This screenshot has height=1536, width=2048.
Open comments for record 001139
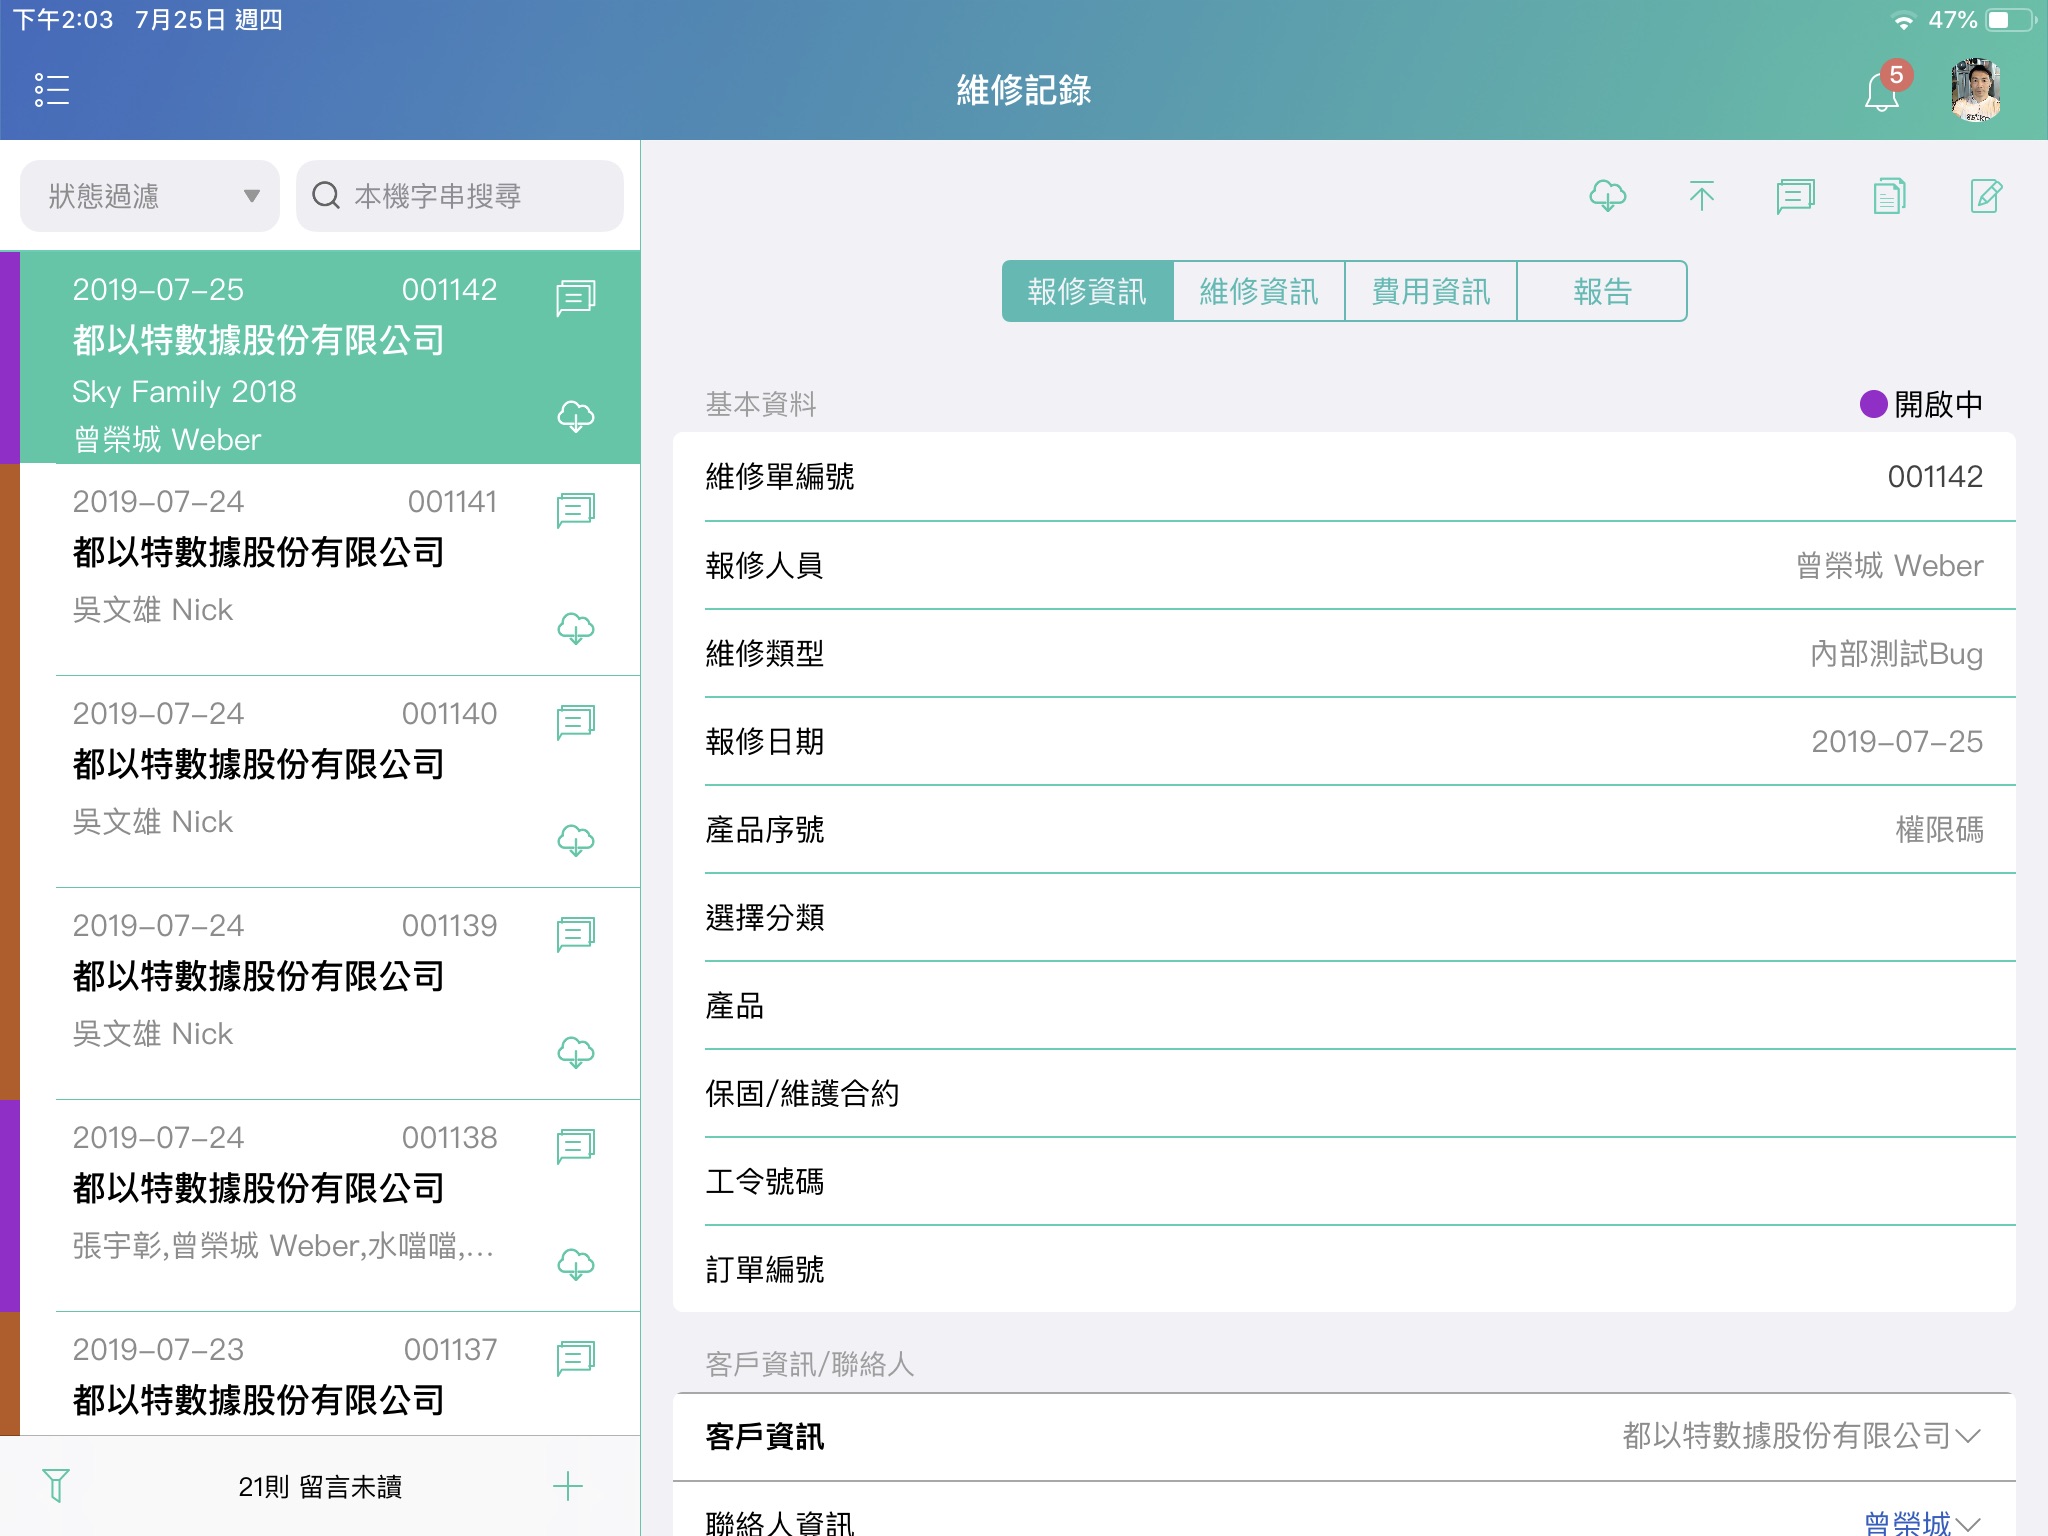tap(576, 934)
